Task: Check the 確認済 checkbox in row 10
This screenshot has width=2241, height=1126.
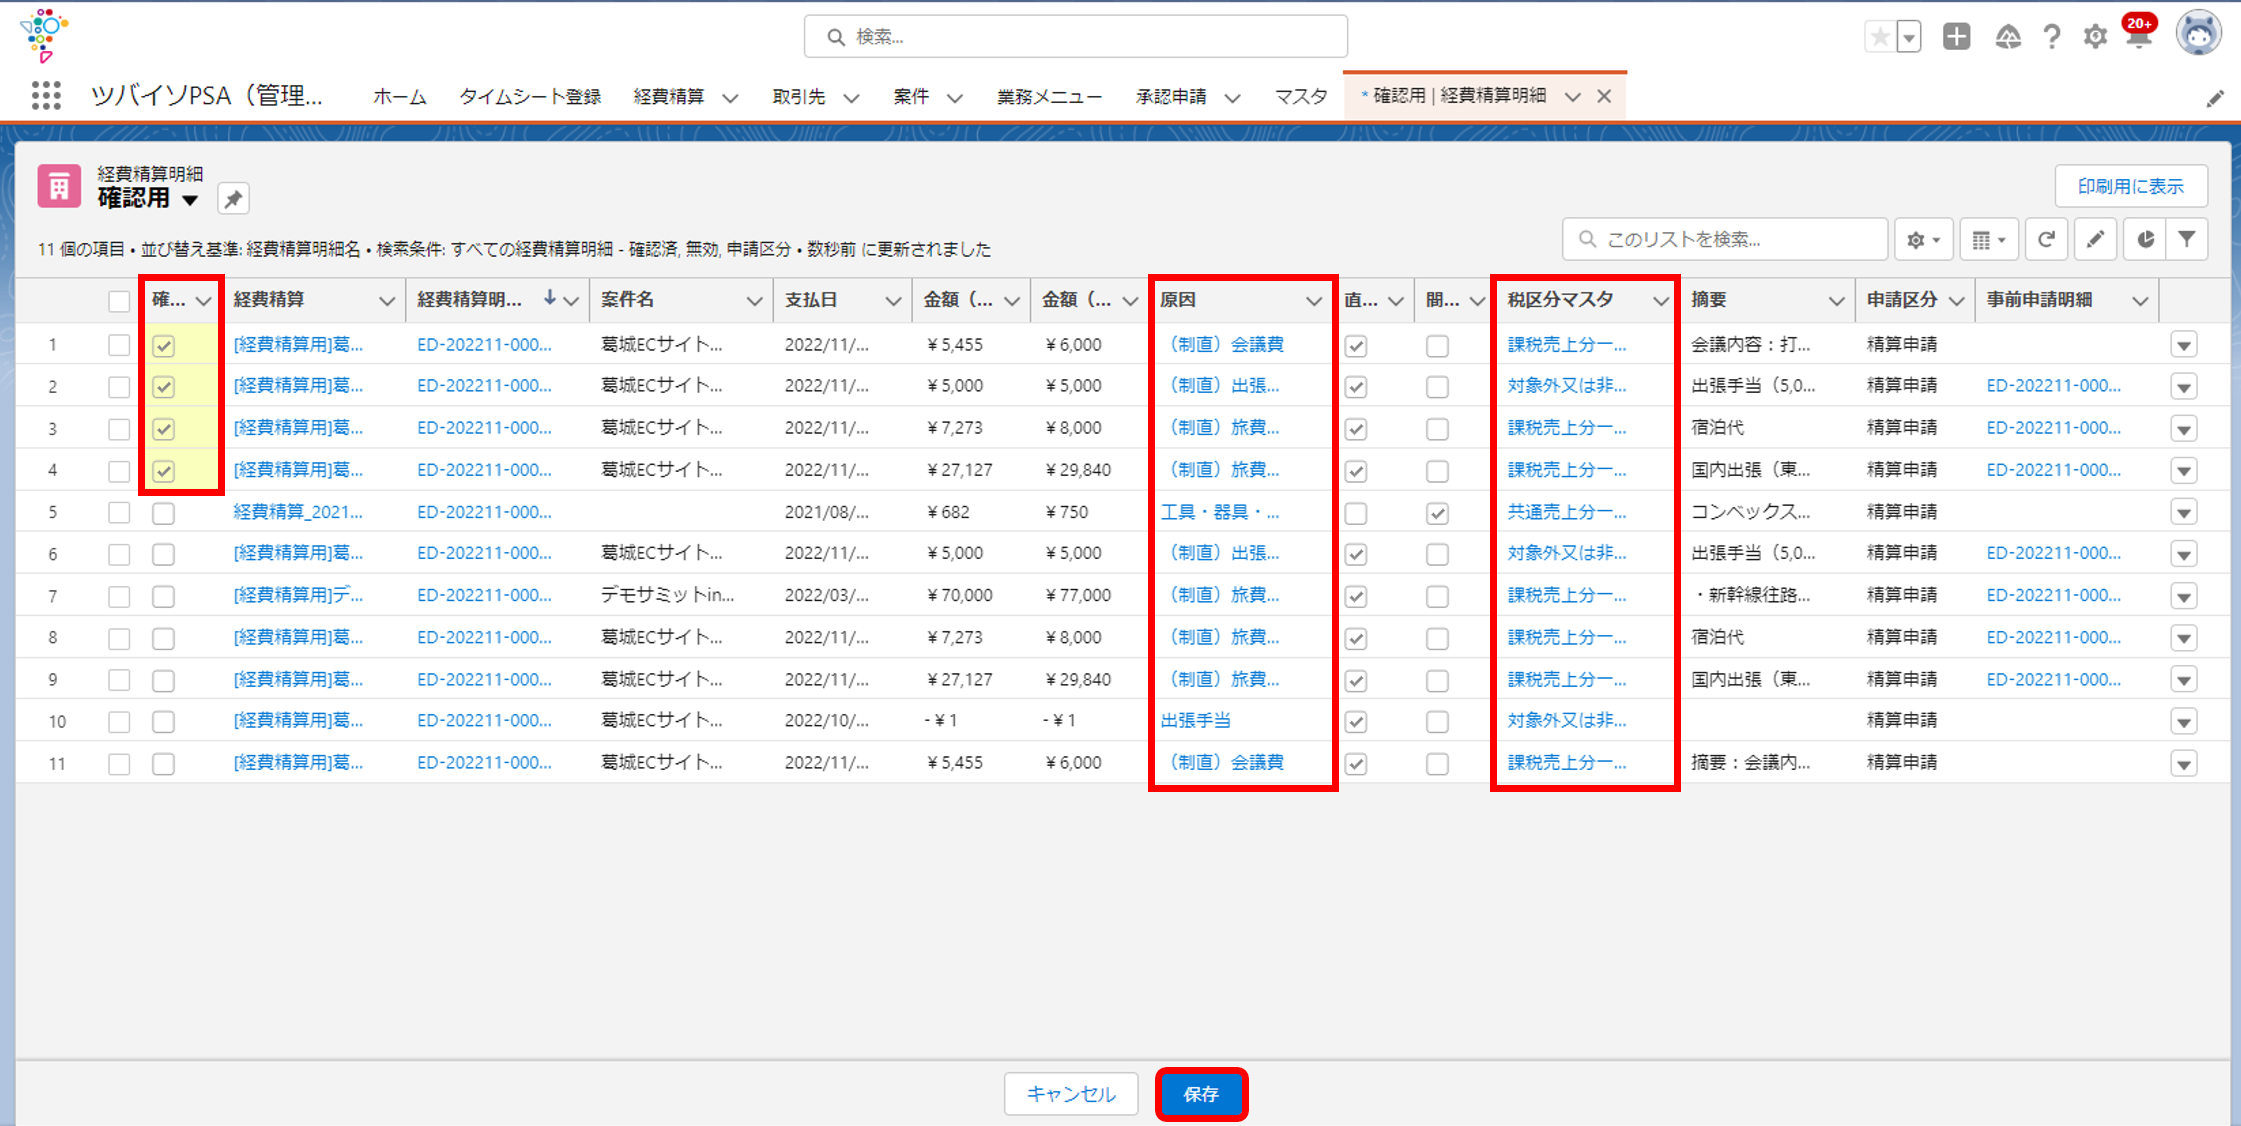Action: coord(164,722)
